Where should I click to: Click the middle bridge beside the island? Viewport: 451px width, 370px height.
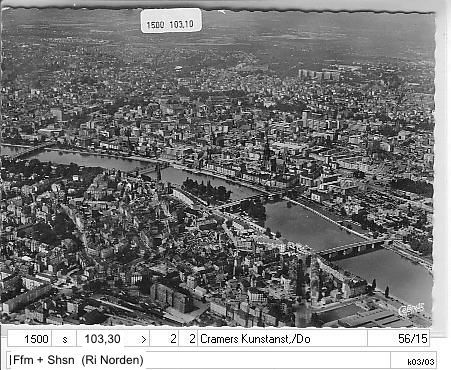(248, 201)
